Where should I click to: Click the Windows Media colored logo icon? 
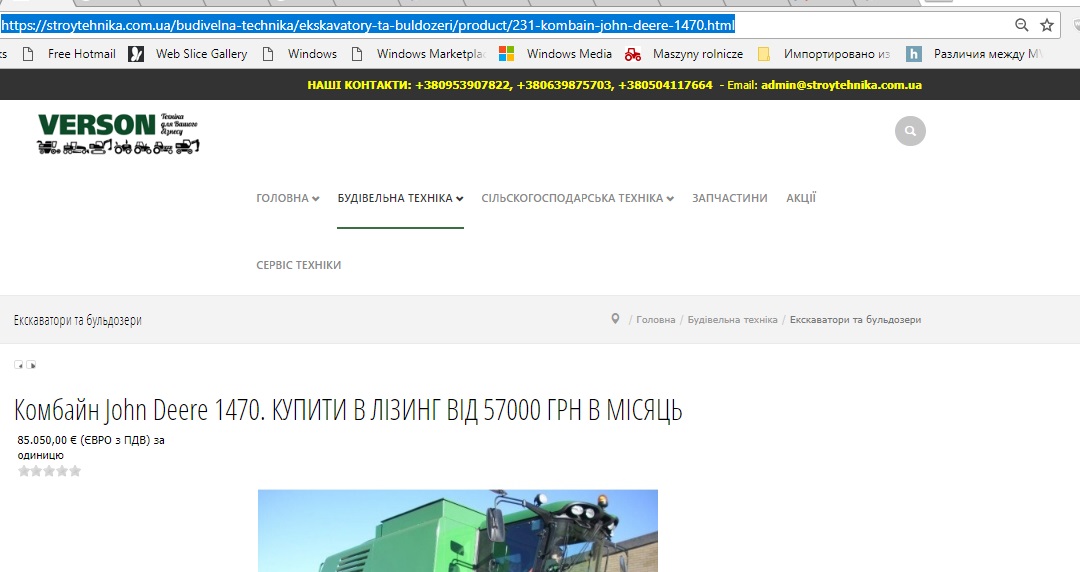point(506,54)
